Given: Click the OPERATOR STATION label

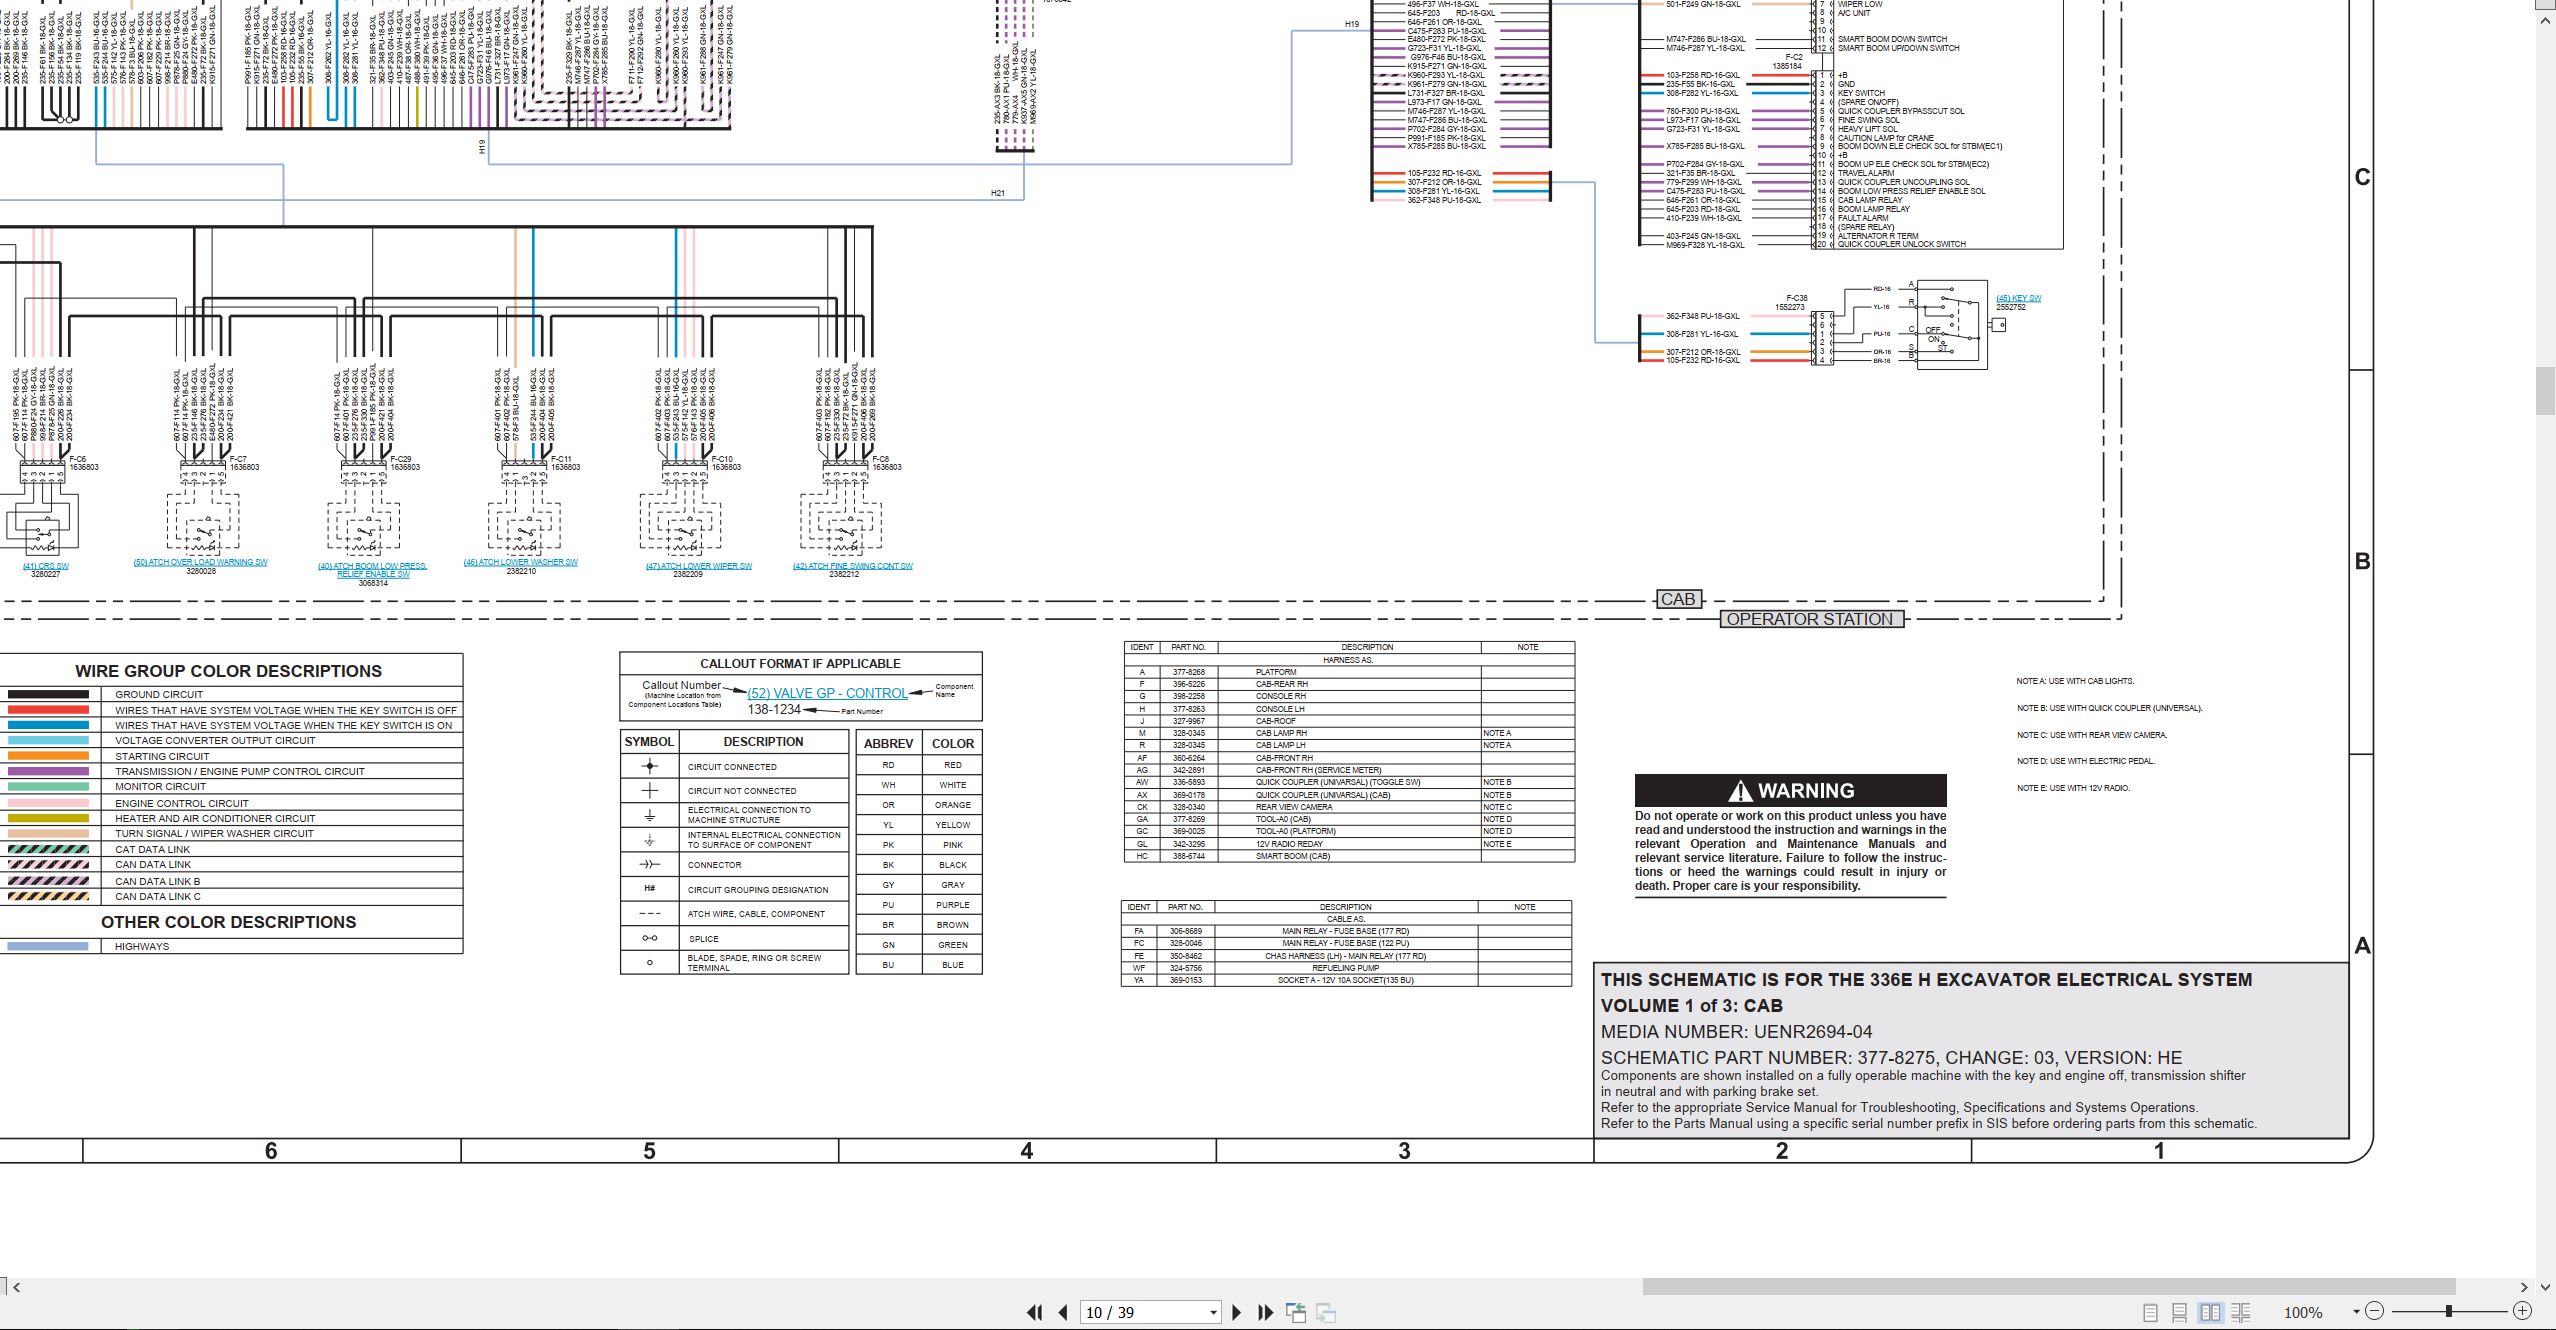Looking at the screenshot, I should pos(1810,619).
